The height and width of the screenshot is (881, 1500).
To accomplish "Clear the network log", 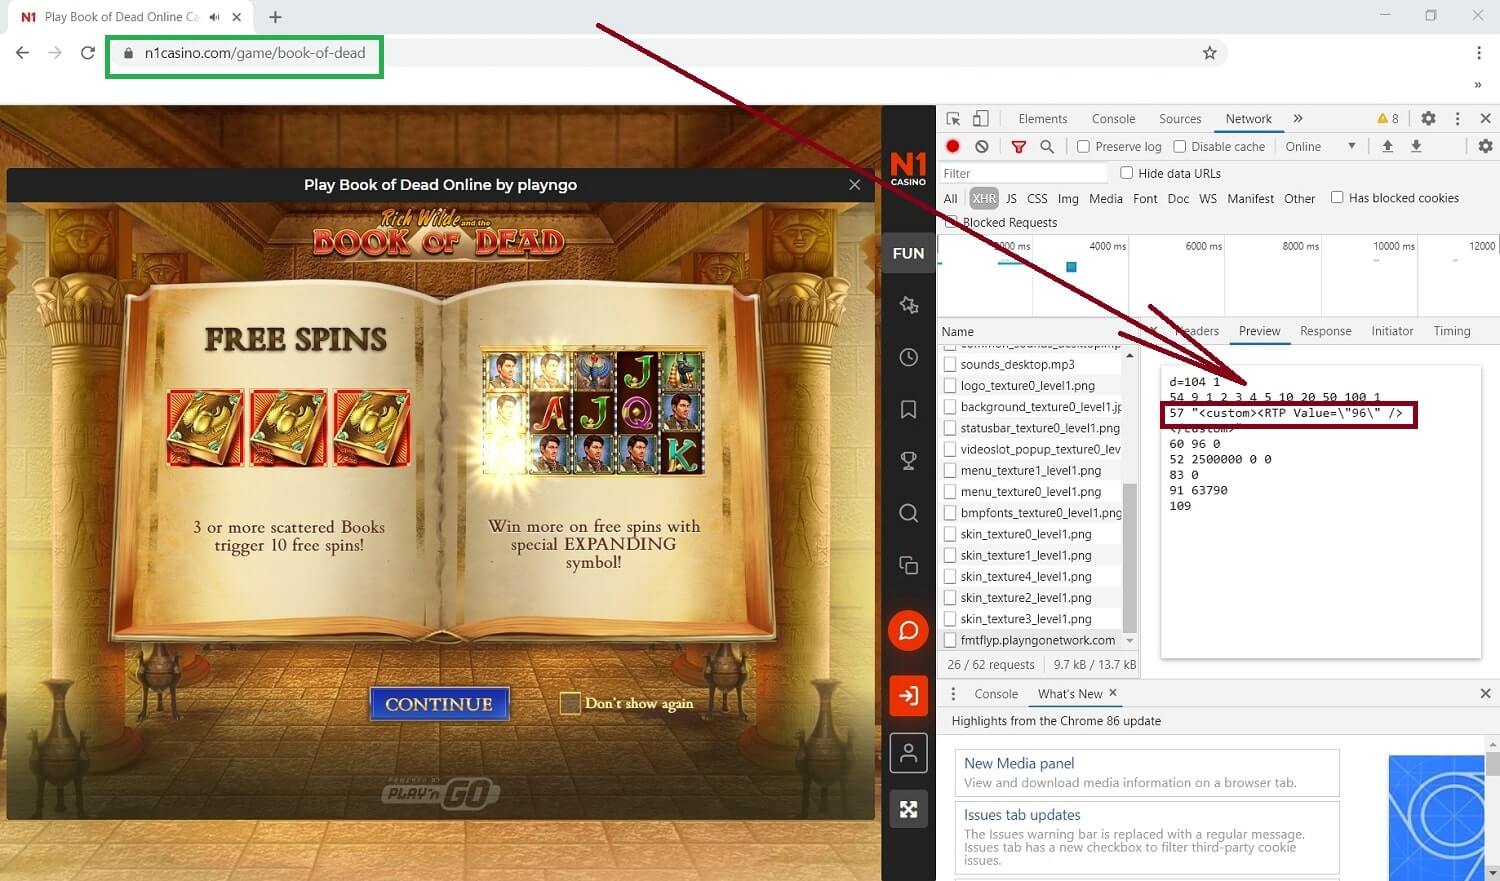I will [x=982, y=146].
